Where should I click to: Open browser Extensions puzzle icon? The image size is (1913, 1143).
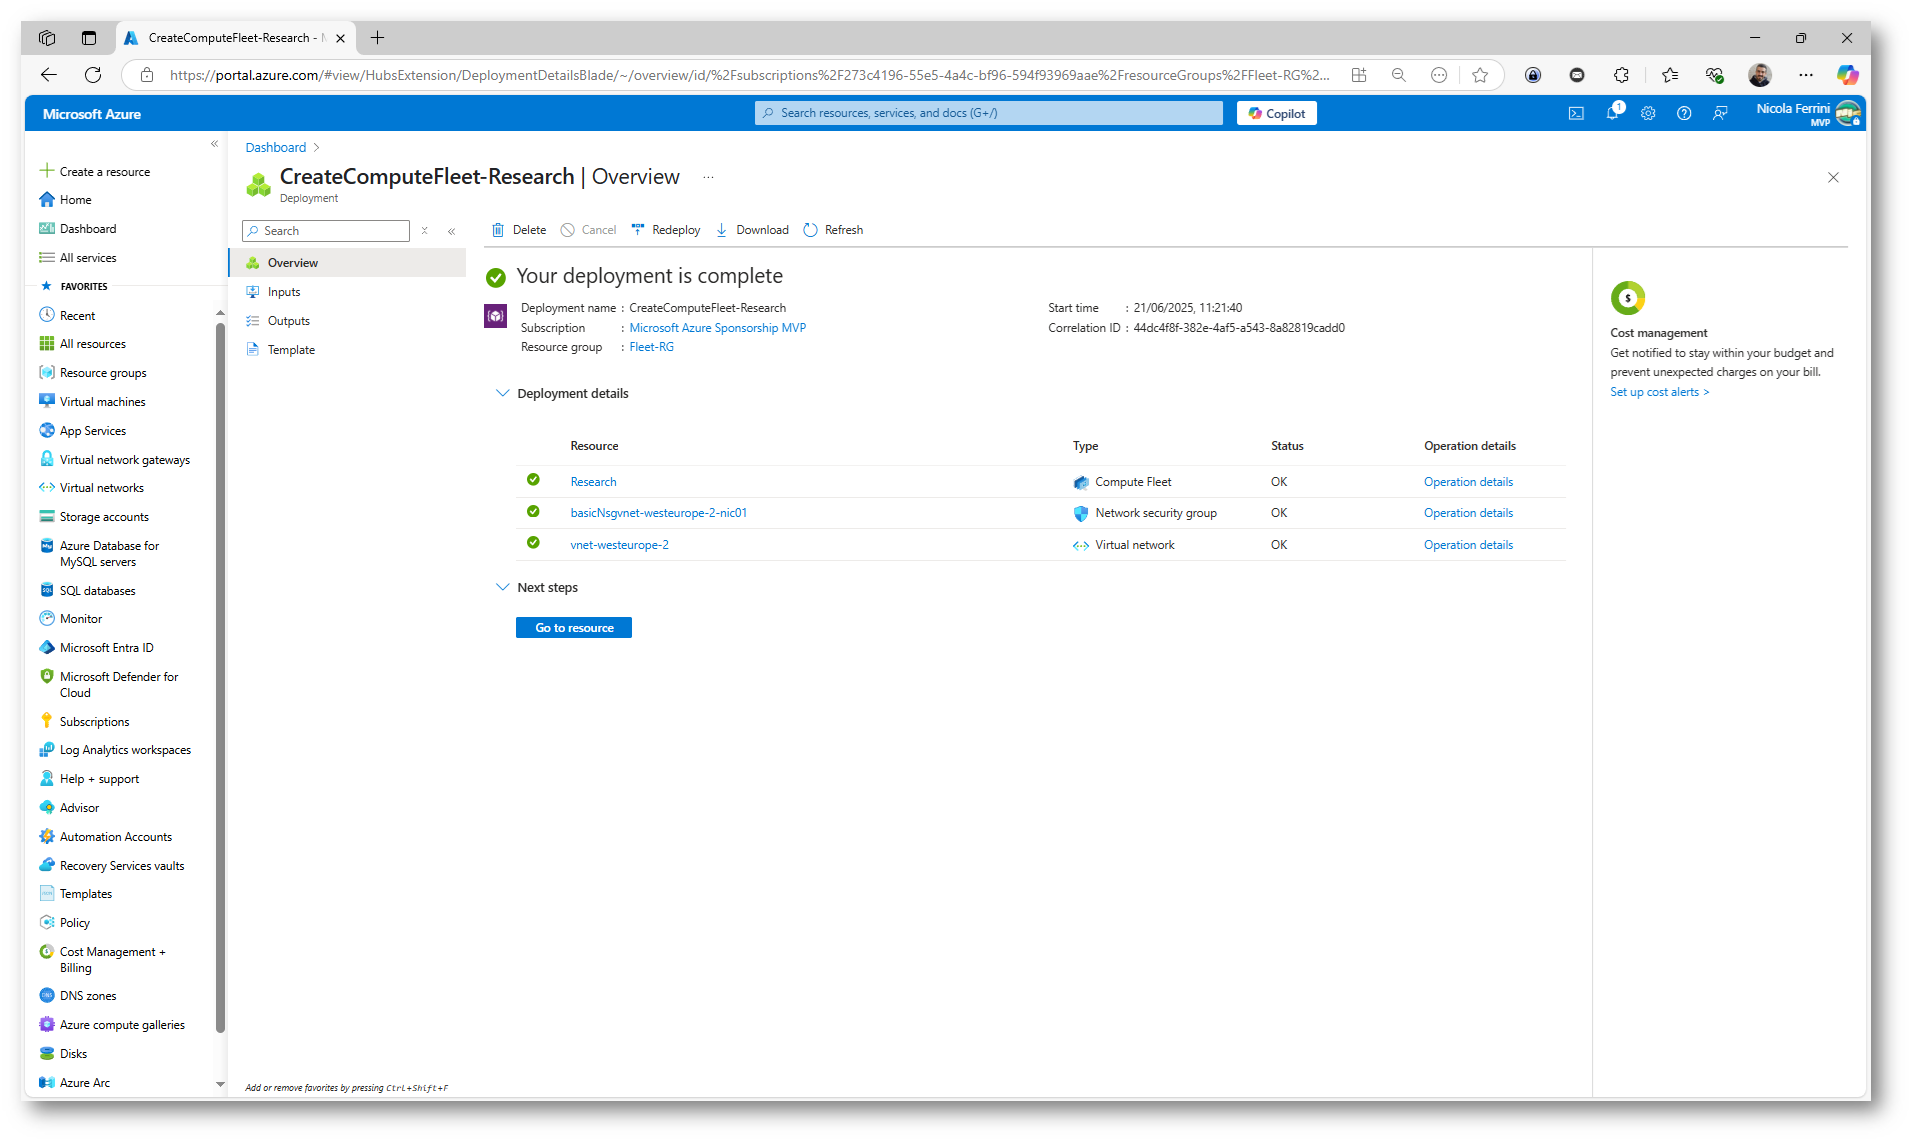[1621, 75]
